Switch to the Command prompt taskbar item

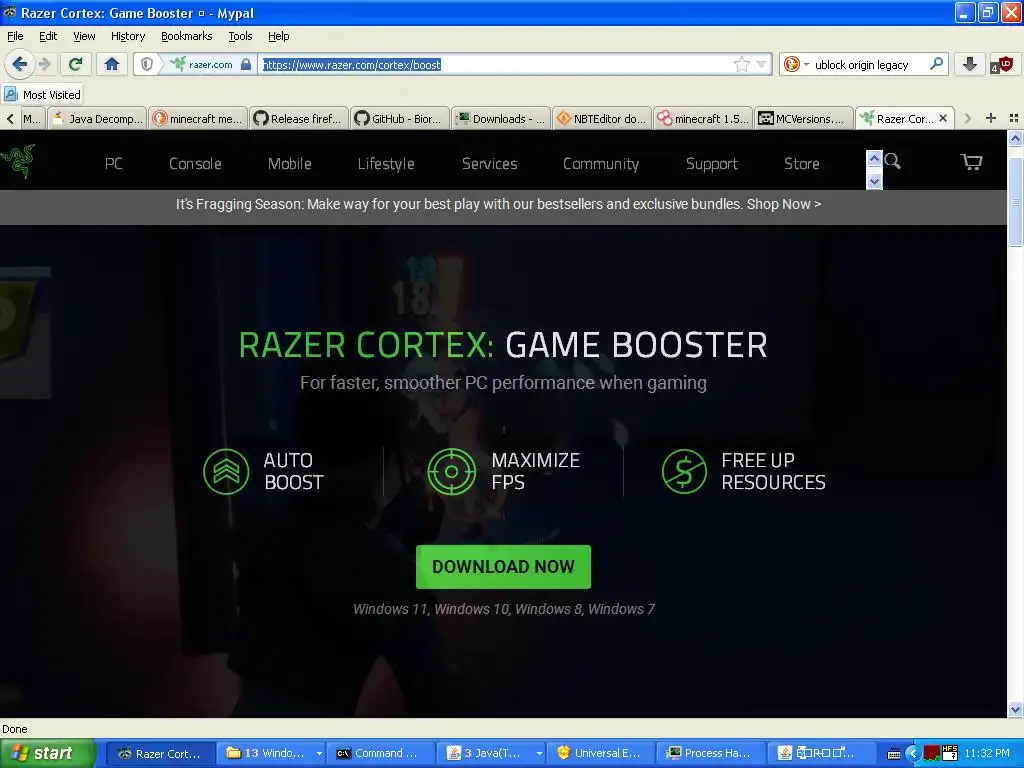click(x=381, y=753)
